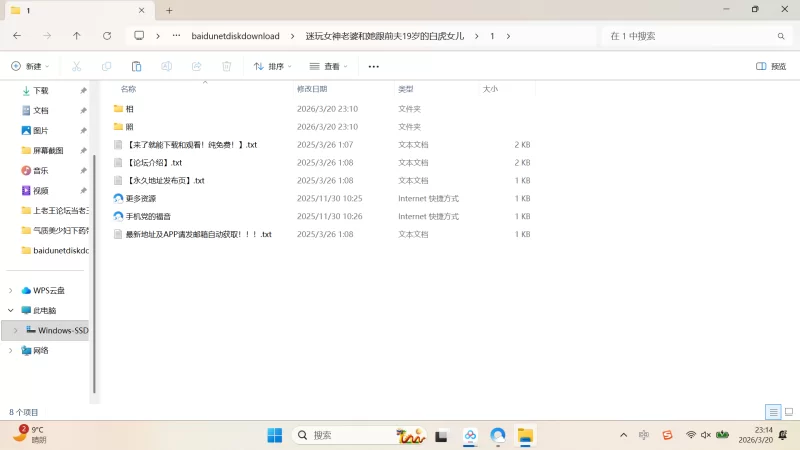Click the Delete trash can icon
This screenshot has height=450, width=800.
227,66
